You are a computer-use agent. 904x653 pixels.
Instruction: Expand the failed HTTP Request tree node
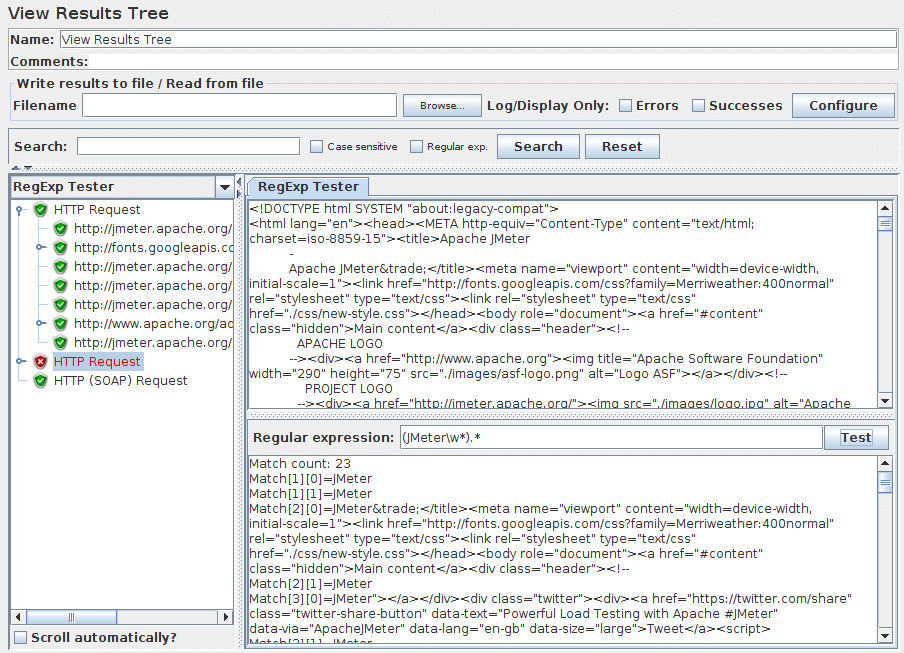click(19, 361)
